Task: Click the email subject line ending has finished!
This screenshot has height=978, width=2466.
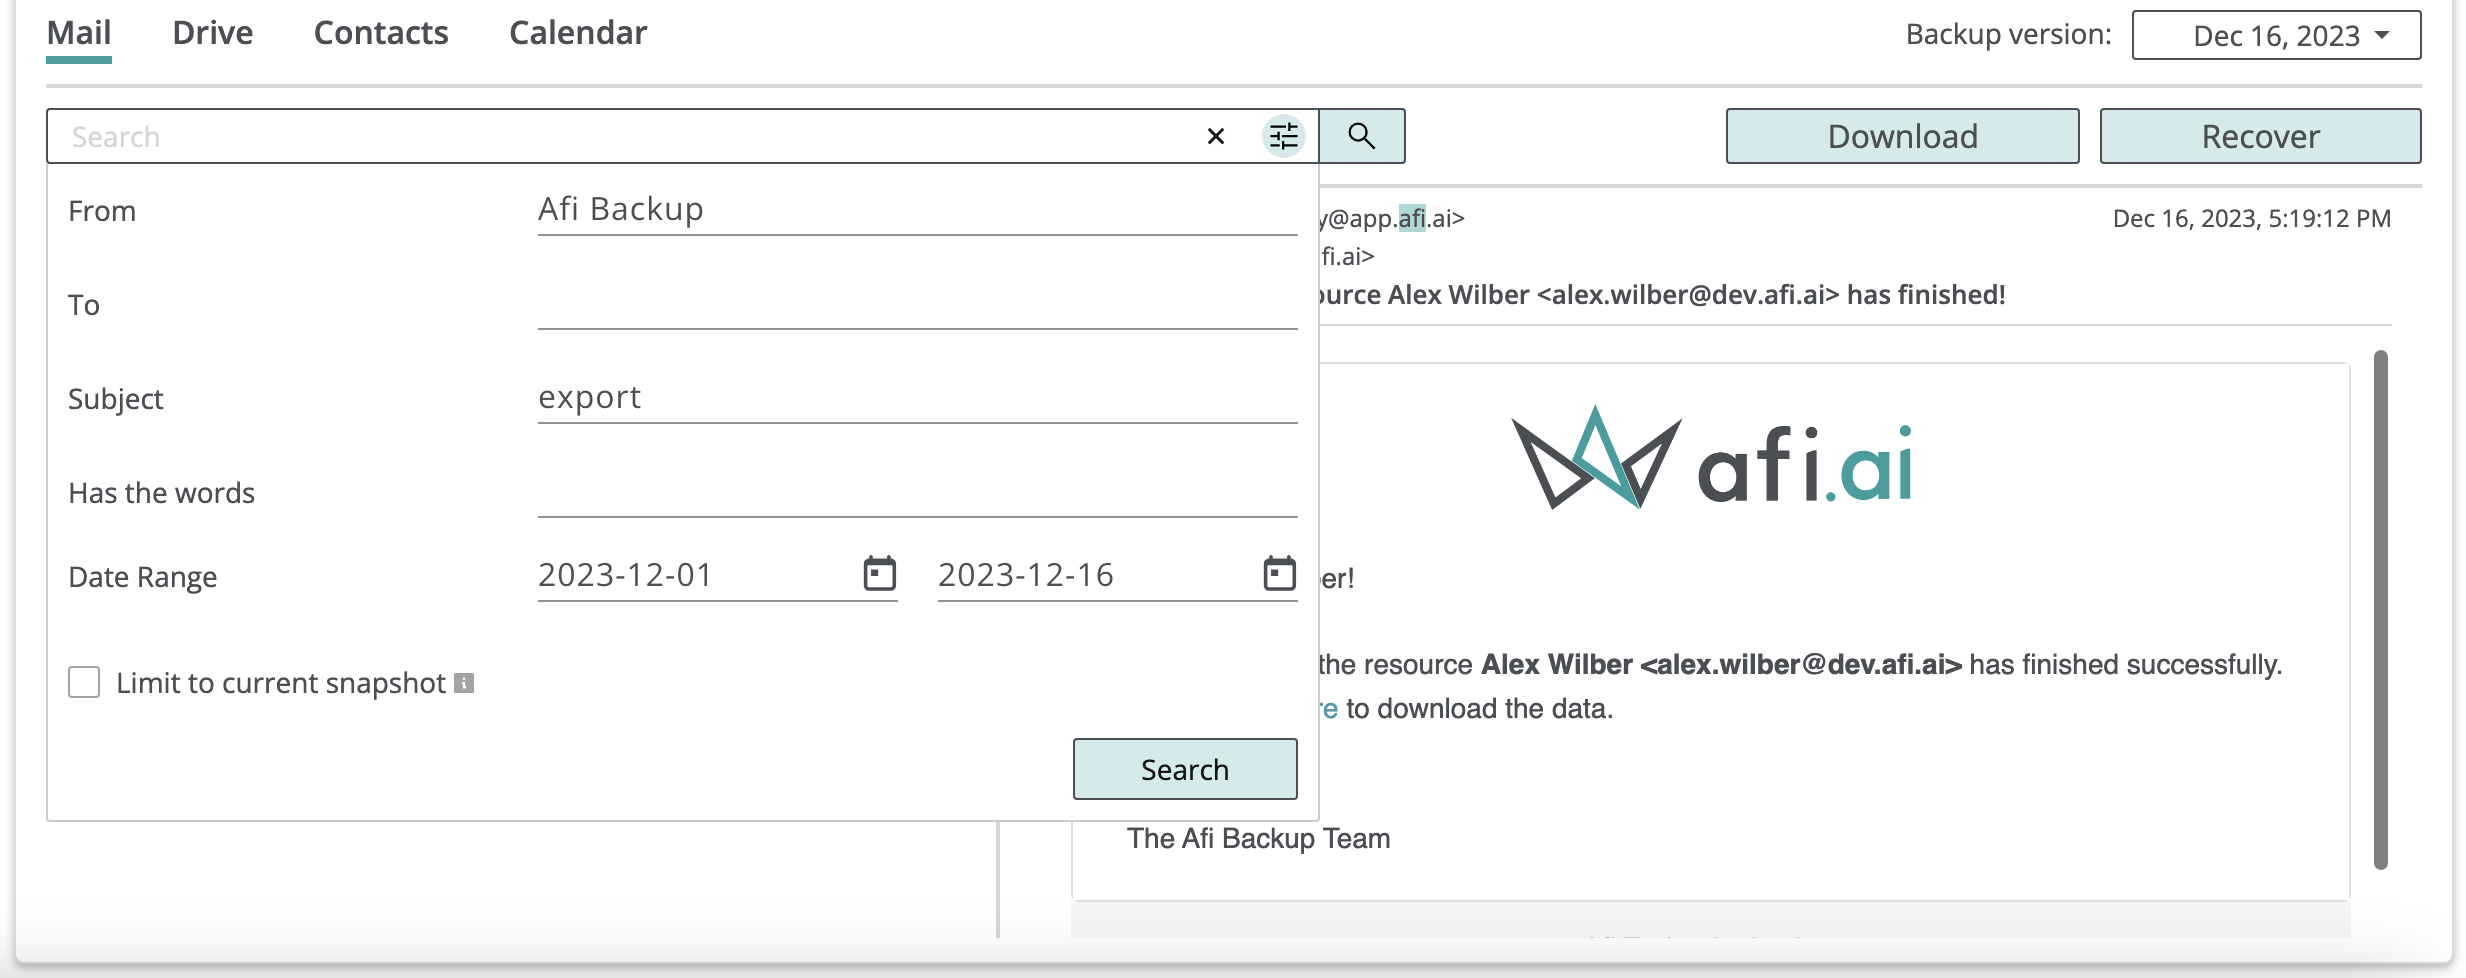Action: coord(1662,295)
